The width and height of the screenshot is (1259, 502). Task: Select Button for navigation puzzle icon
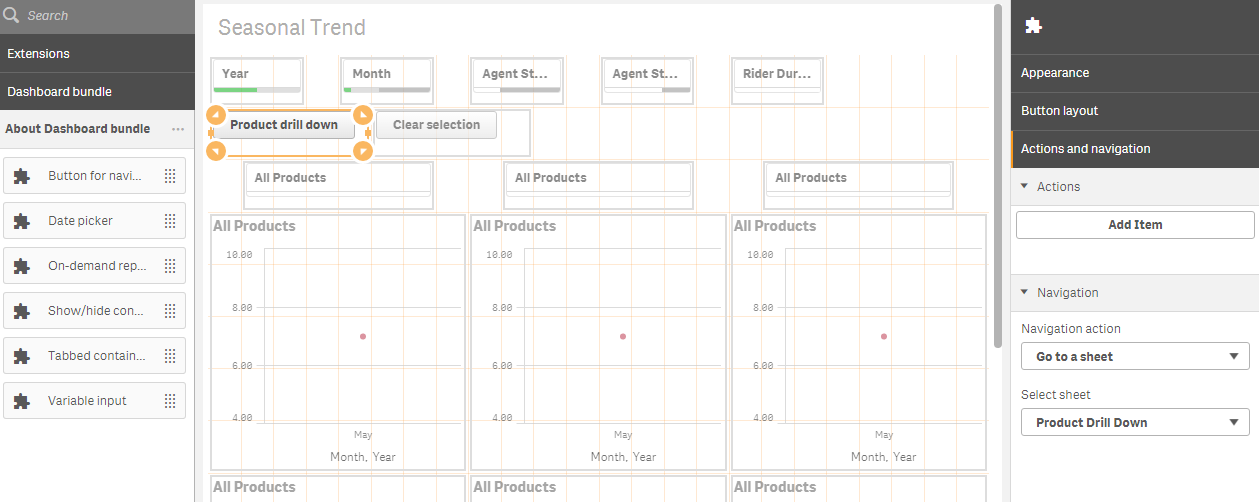click(x=22, y=176)
